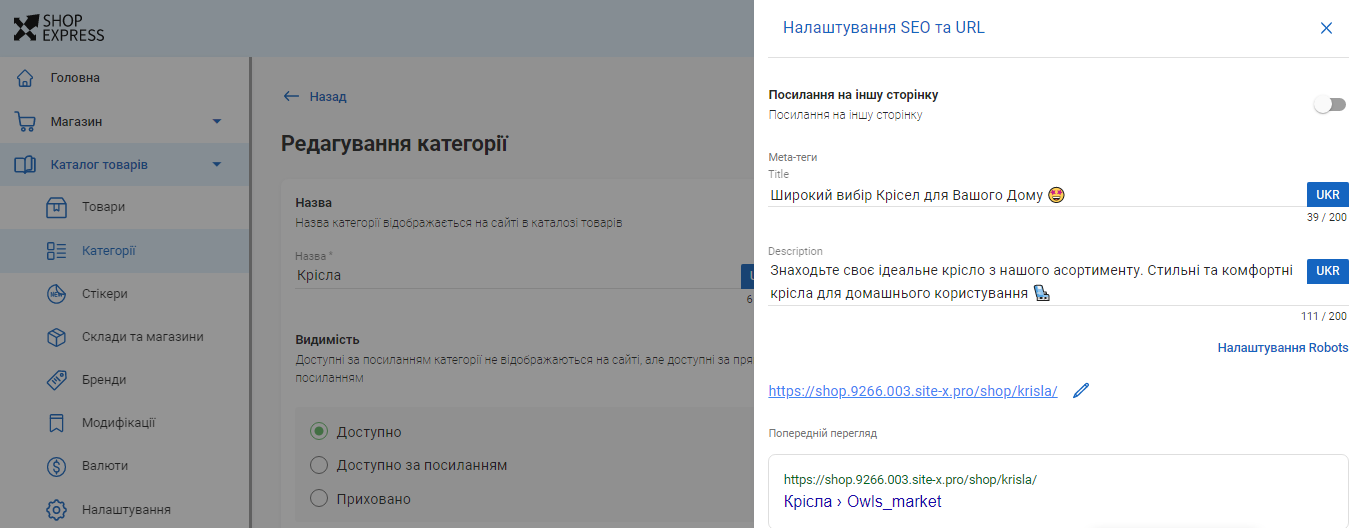Screen dimensions: 1349x528
Task: Click the 39 / 200 character counter
Action: [x=1327, y=217]
